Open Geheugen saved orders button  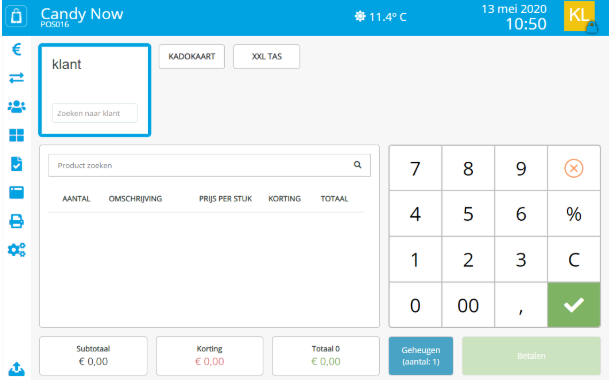(421, 355)
